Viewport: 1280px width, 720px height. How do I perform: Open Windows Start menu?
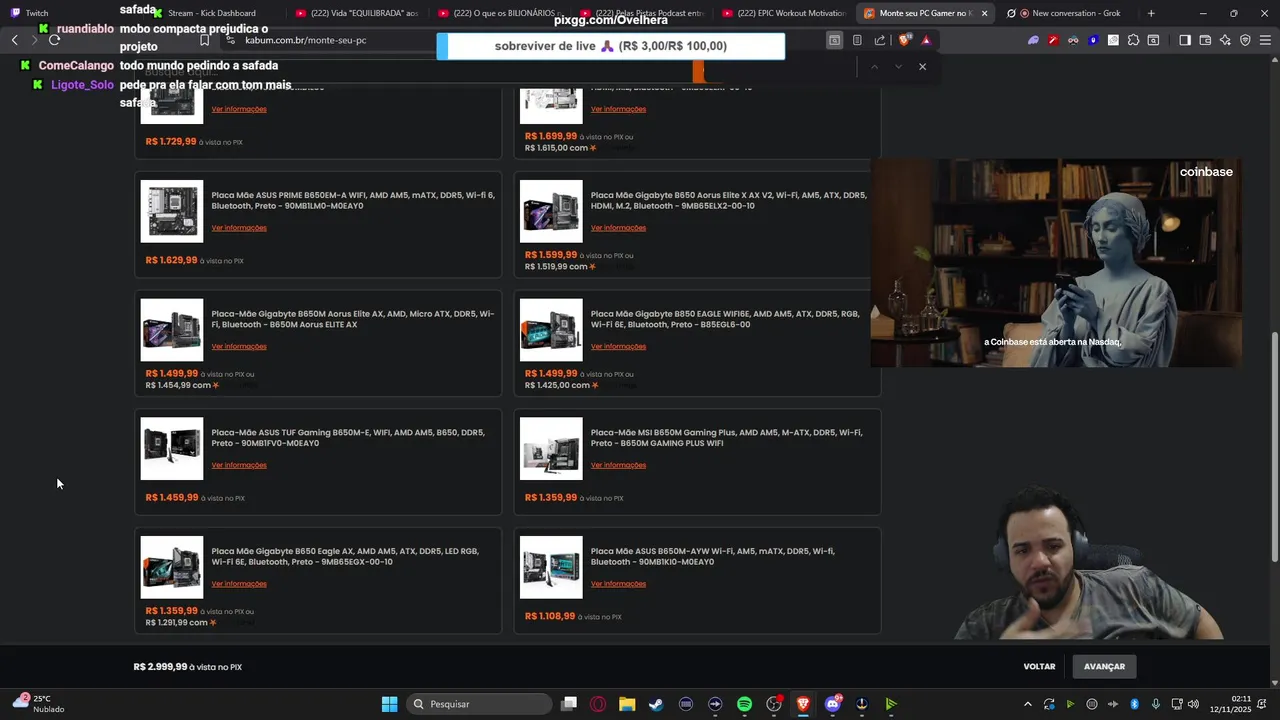click(x=389, y=704)
